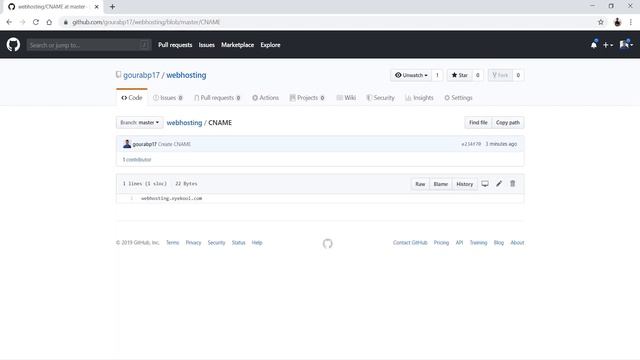The width and height of the screenshot is (640, 360).
Task: Switch to the repository Issues tab
Action: (x=168, y=98)
